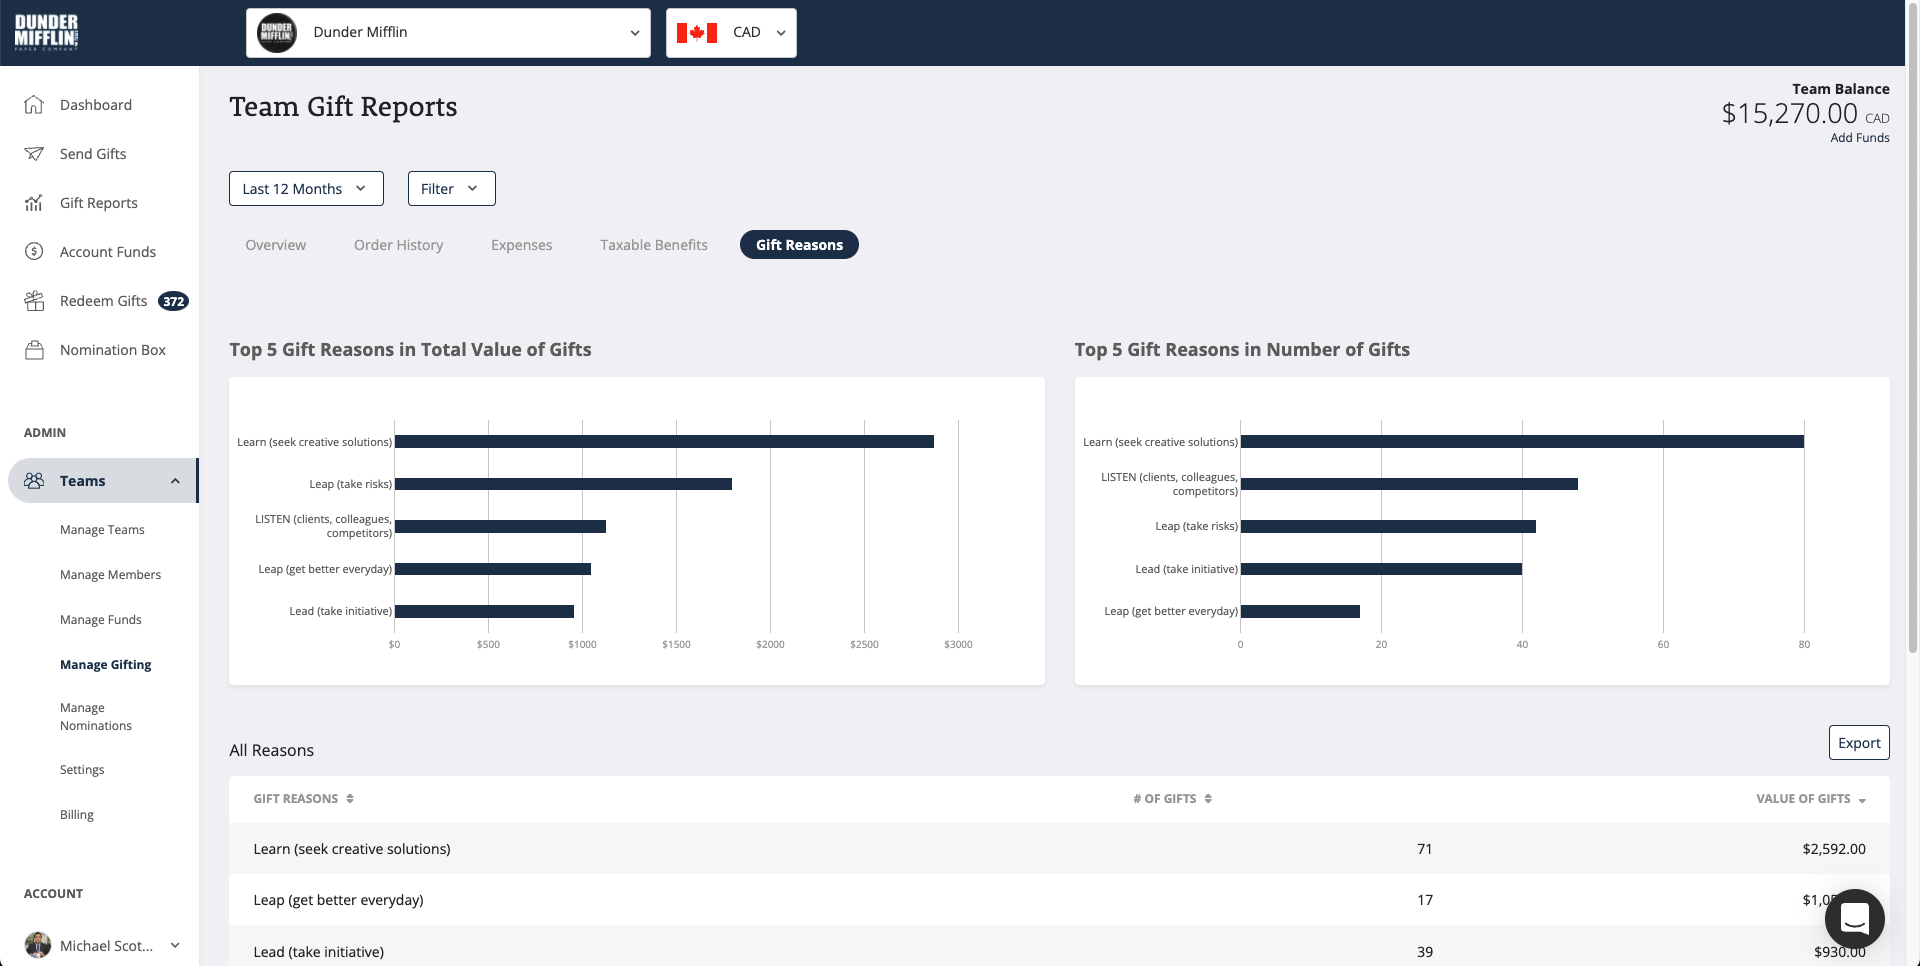Open the CAD currency selector
The image size is (1920, 966).
point(731,32)
